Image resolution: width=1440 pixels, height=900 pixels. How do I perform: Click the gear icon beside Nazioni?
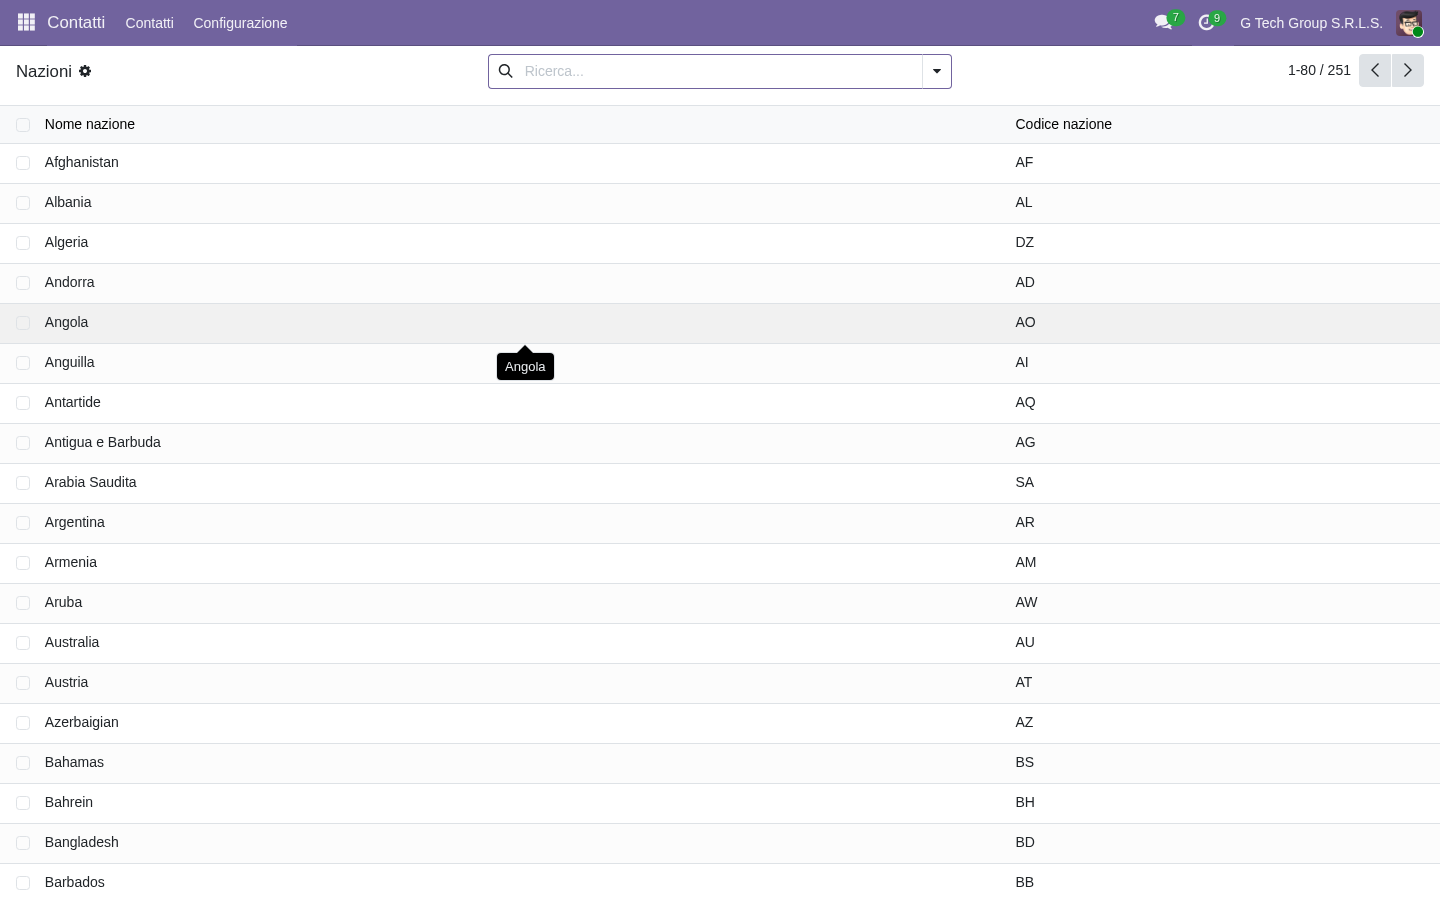(85, 71)
